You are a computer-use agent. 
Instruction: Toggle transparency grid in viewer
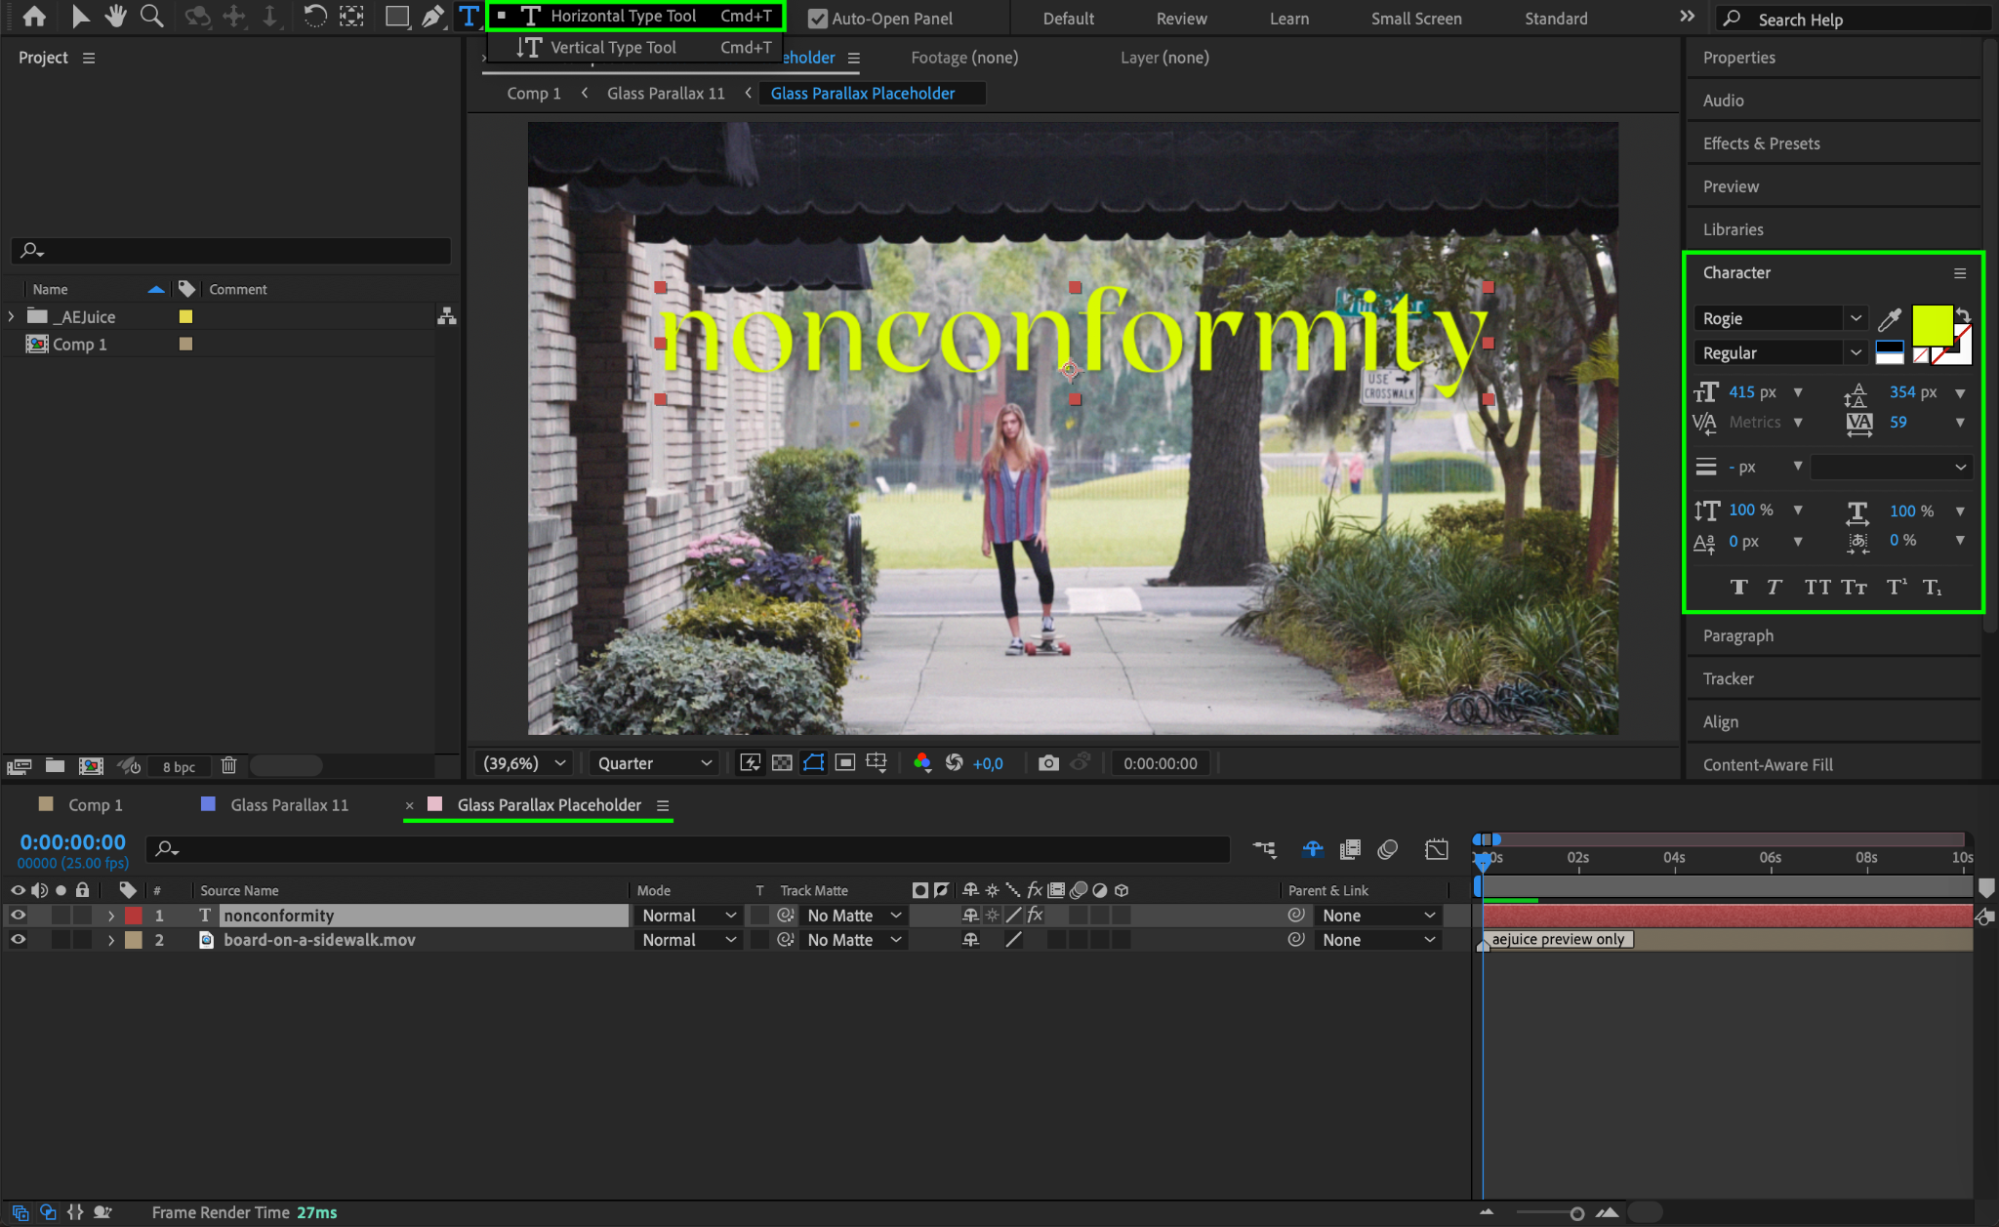pyautogui.click(x=782, y=763)
